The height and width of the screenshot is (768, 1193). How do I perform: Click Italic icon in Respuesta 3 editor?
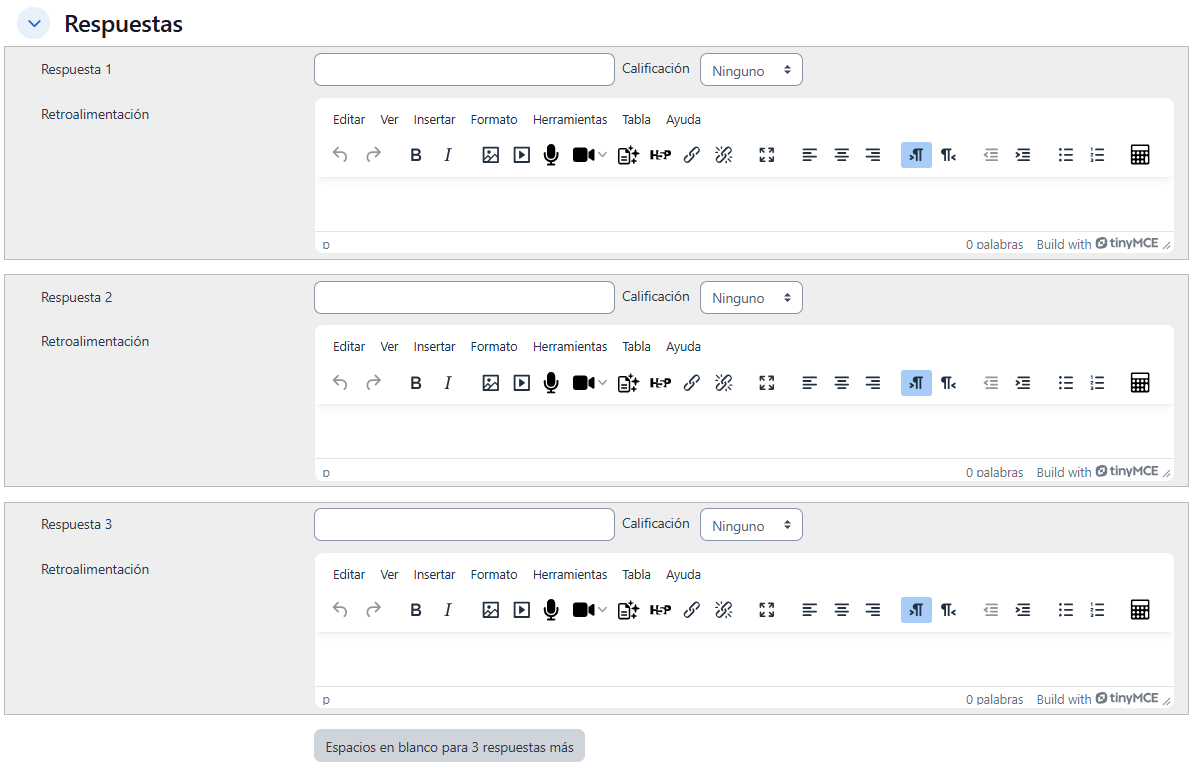[448, 610]
